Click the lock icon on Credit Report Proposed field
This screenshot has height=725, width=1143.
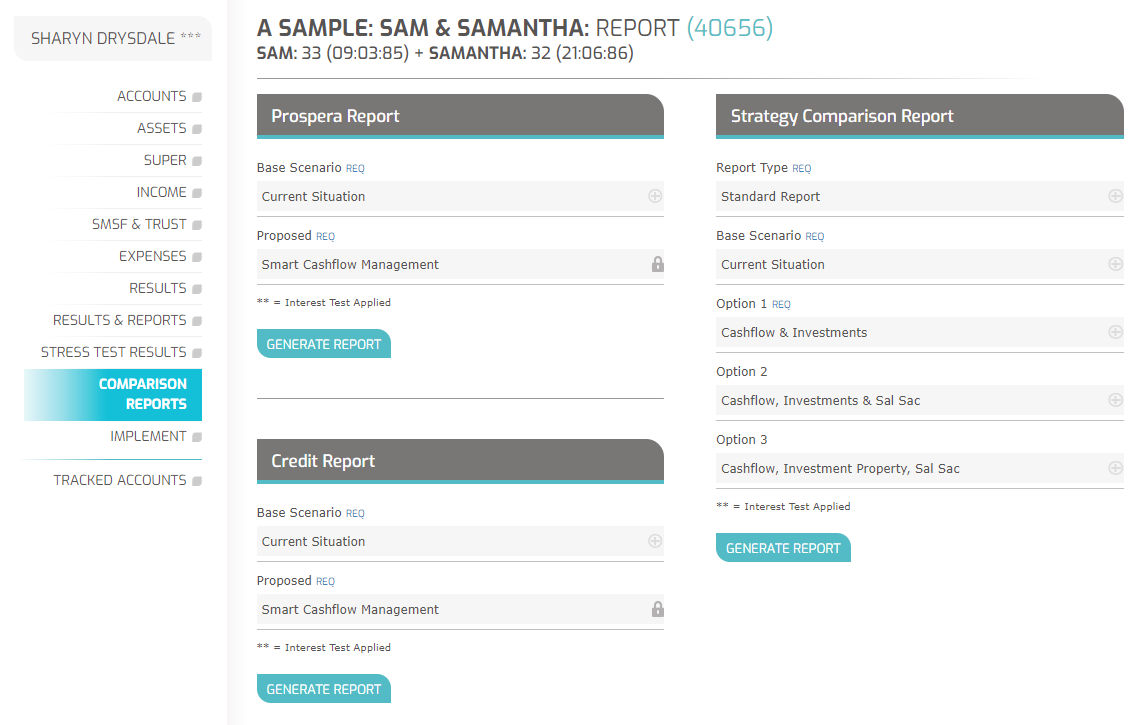pos(658,608)
